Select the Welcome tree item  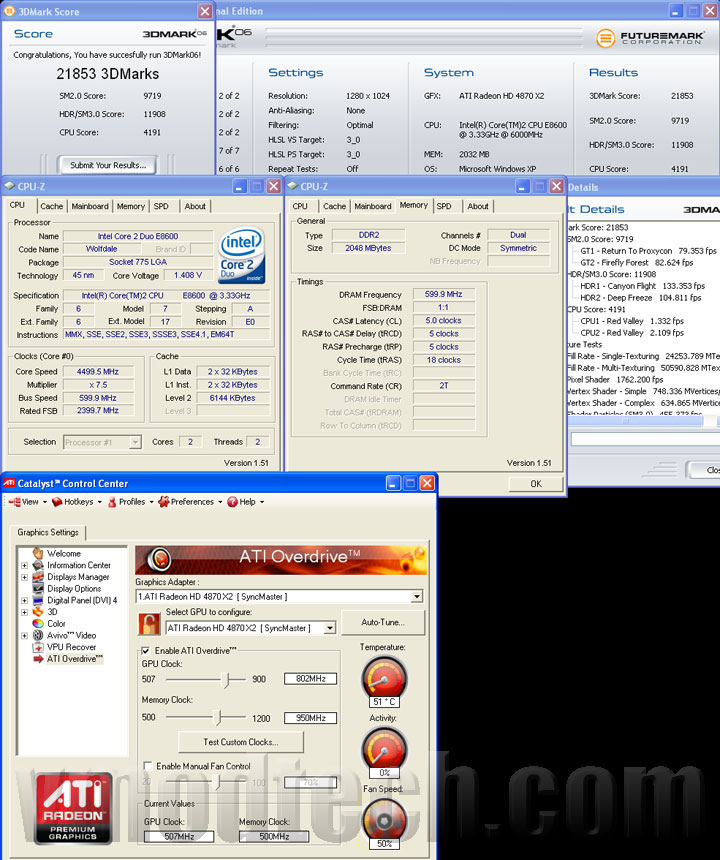[x=64, y=553]
